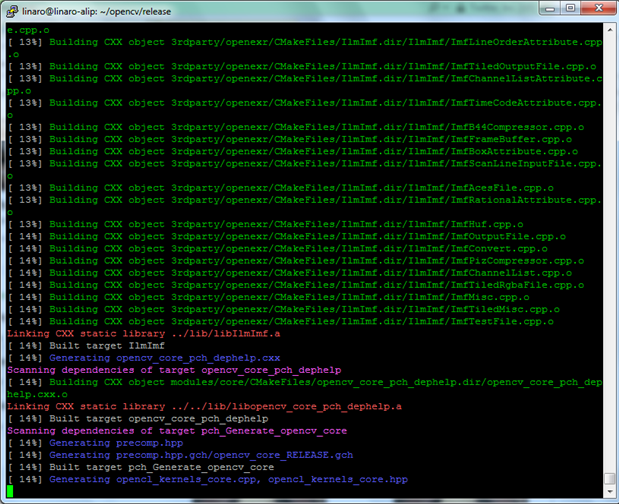Click the ImfTiledOutputFile.cpp.o build line
This screenshot has width=619, height=504.
[302, 67]
